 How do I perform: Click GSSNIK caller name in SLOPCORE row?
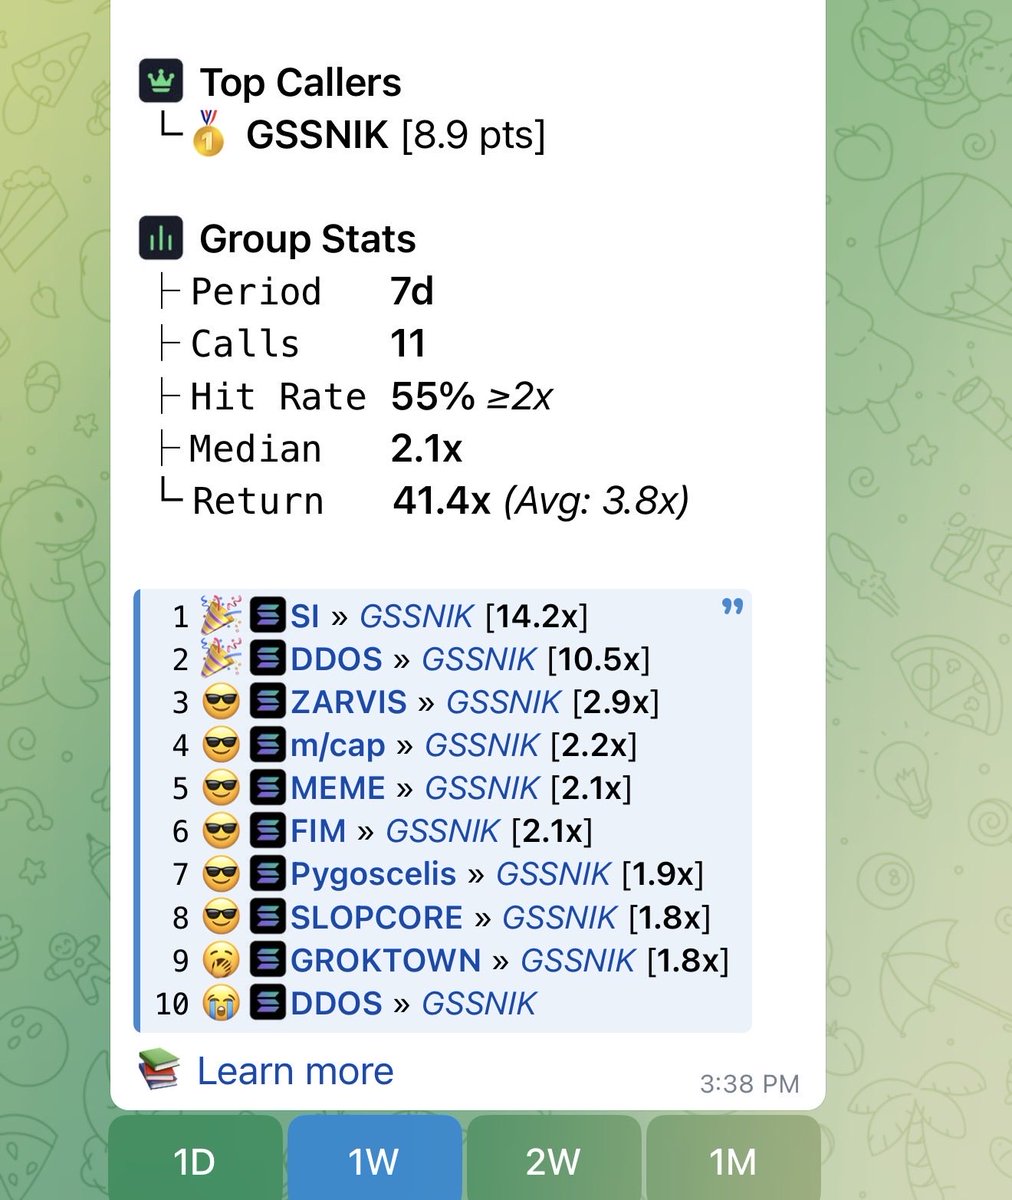pyautogui.click(x=559, y=917)
